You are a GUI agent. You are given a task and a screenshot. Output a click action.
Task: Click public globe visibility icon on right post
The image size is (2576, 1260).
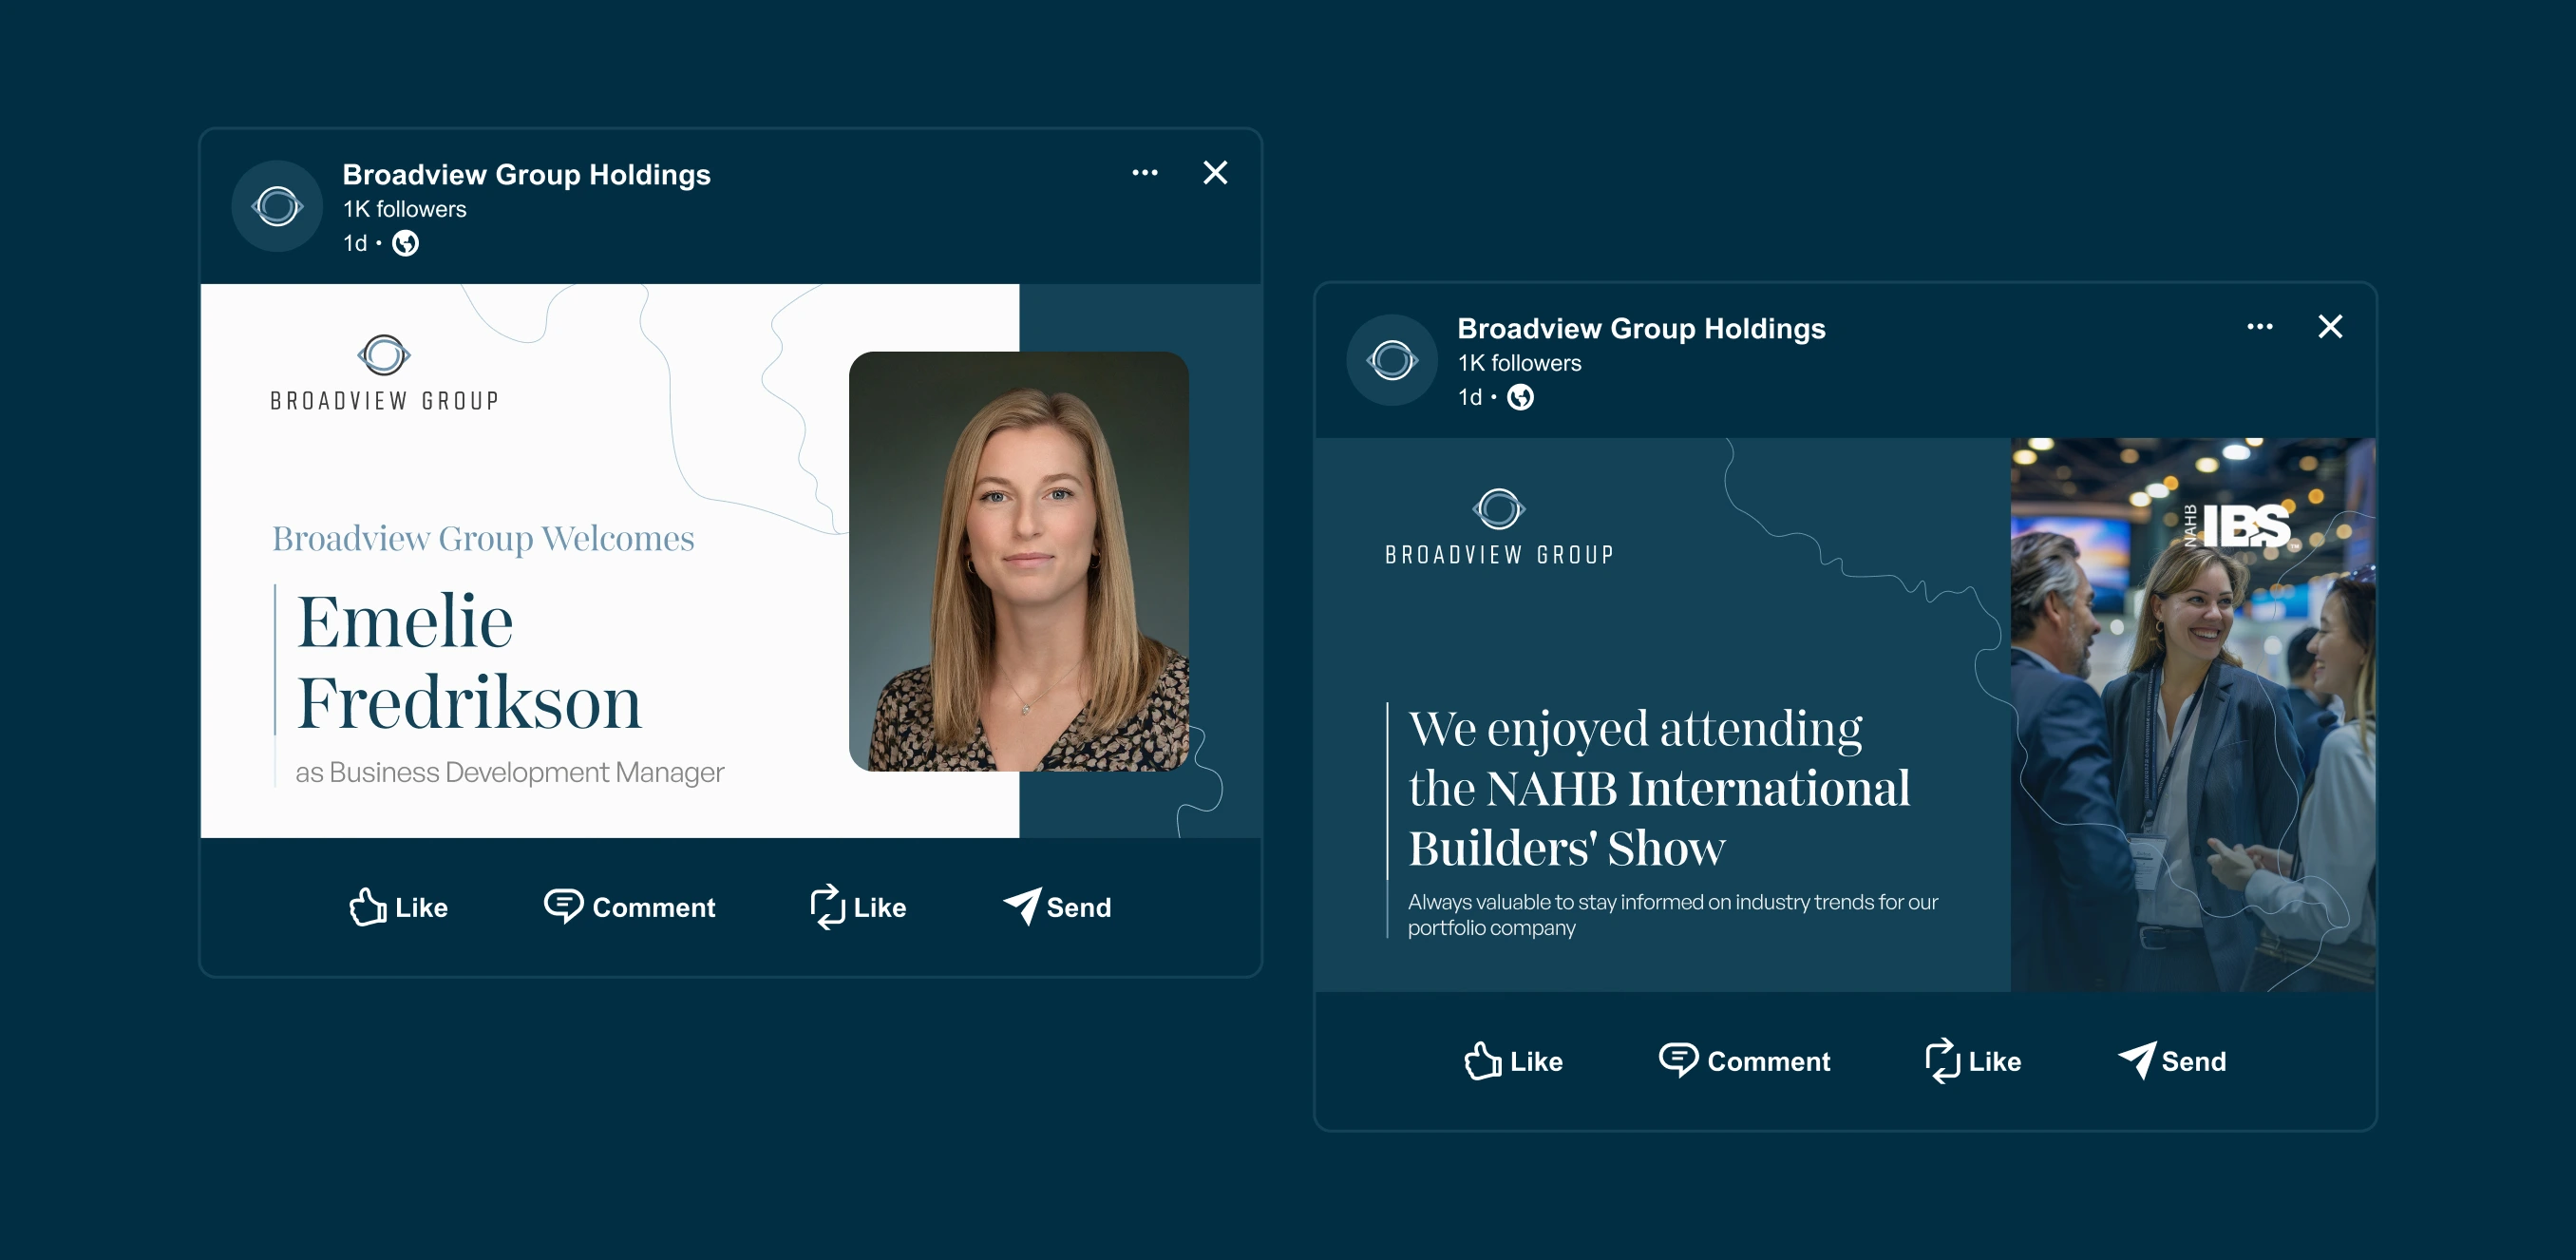(x=1520, y=397)
